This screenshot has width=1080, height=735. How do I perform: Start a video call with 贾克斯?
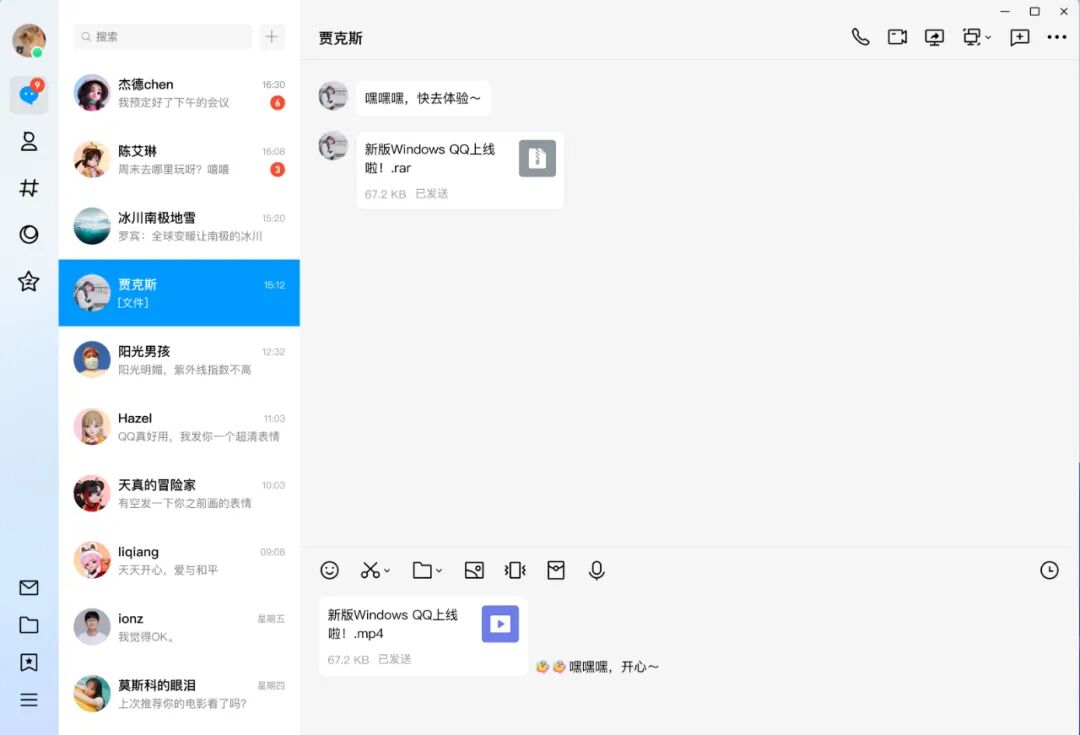pos(897,37)
